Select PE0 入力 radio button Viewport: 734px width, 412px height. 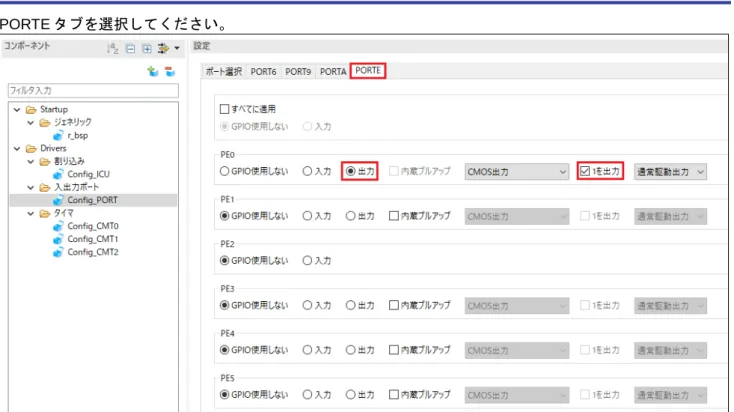point(307,171)
